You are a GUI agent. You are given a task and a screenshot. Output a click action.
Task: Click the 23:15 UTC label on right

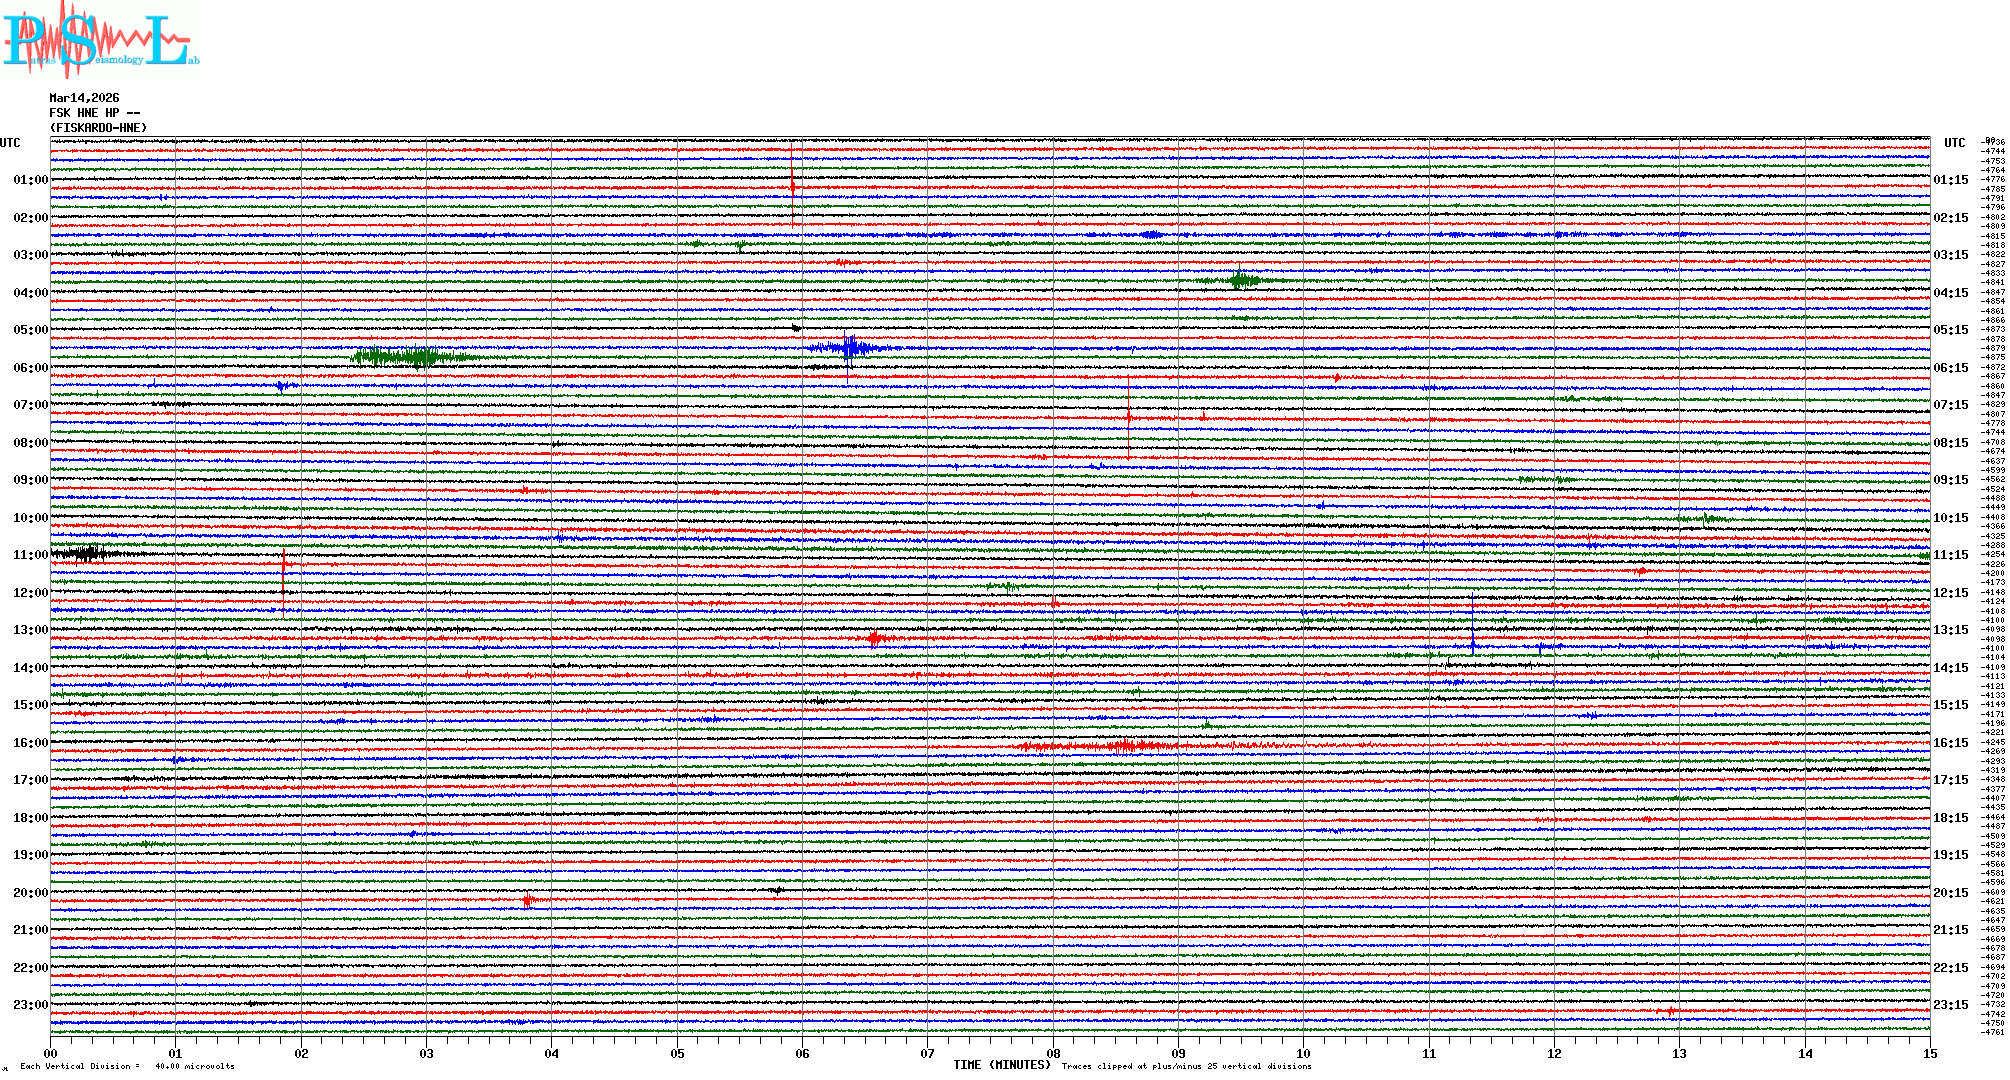[1950, 1005]
